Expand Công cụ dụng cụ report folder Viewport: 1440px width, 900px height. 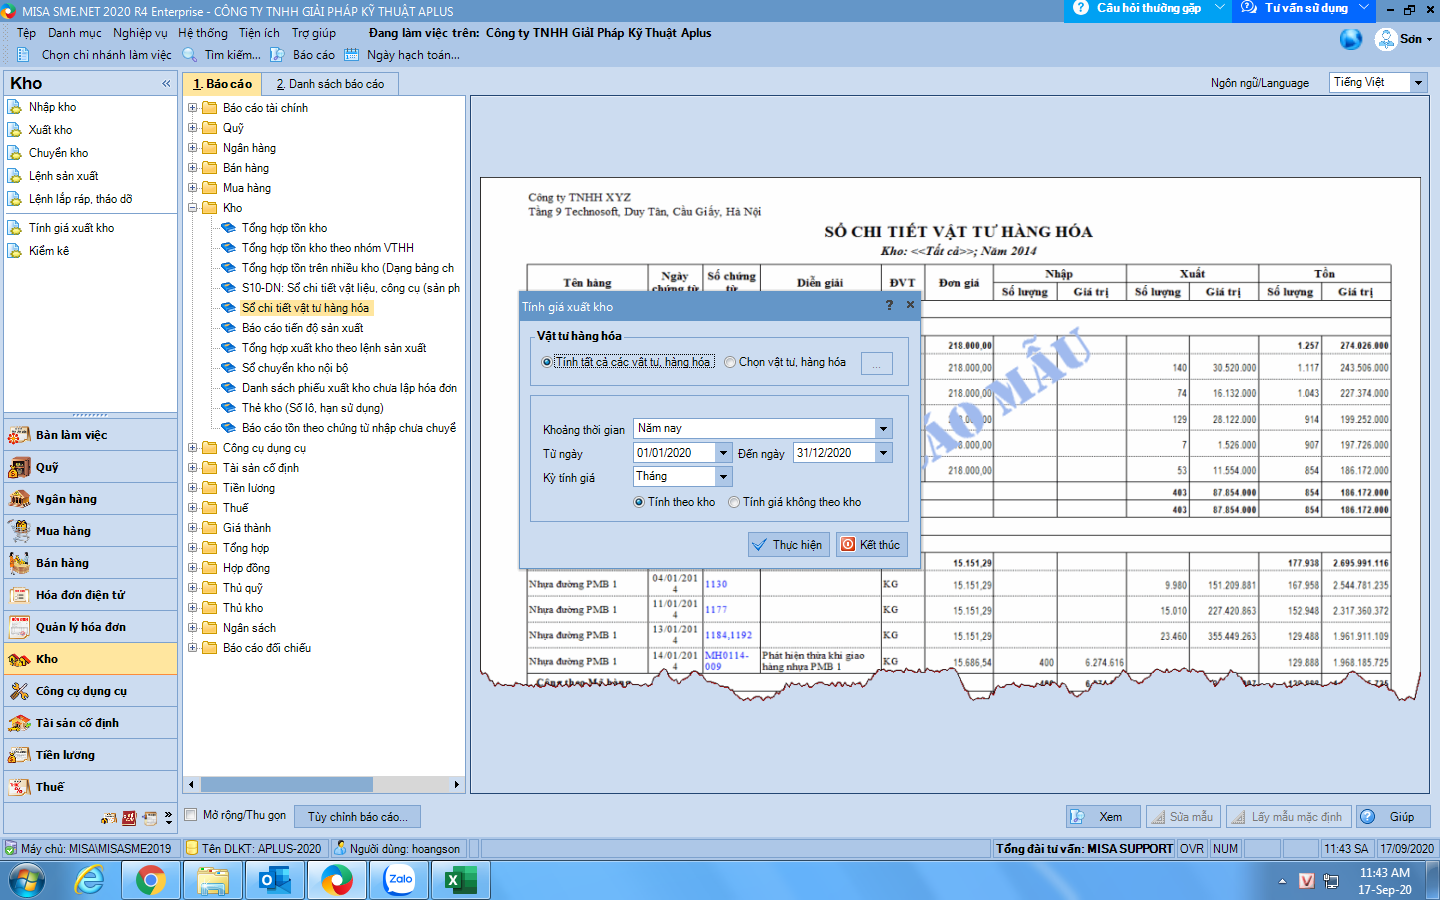193,448
